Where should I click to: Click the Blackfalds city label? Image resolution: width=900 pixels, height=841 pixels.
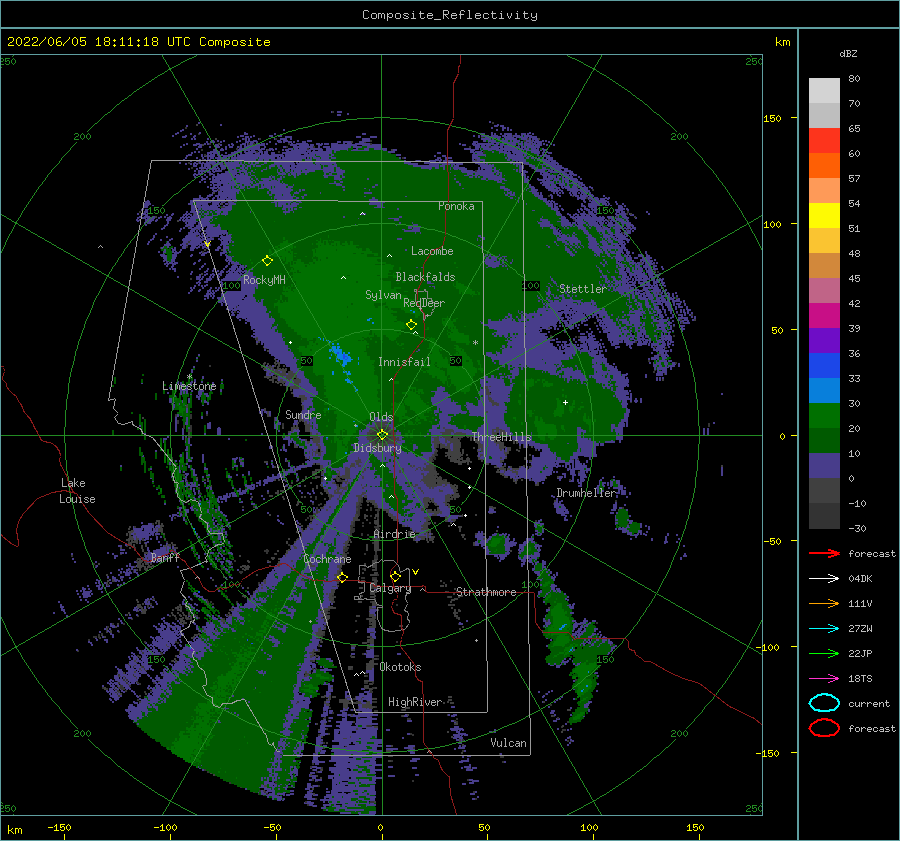(425, 277)
